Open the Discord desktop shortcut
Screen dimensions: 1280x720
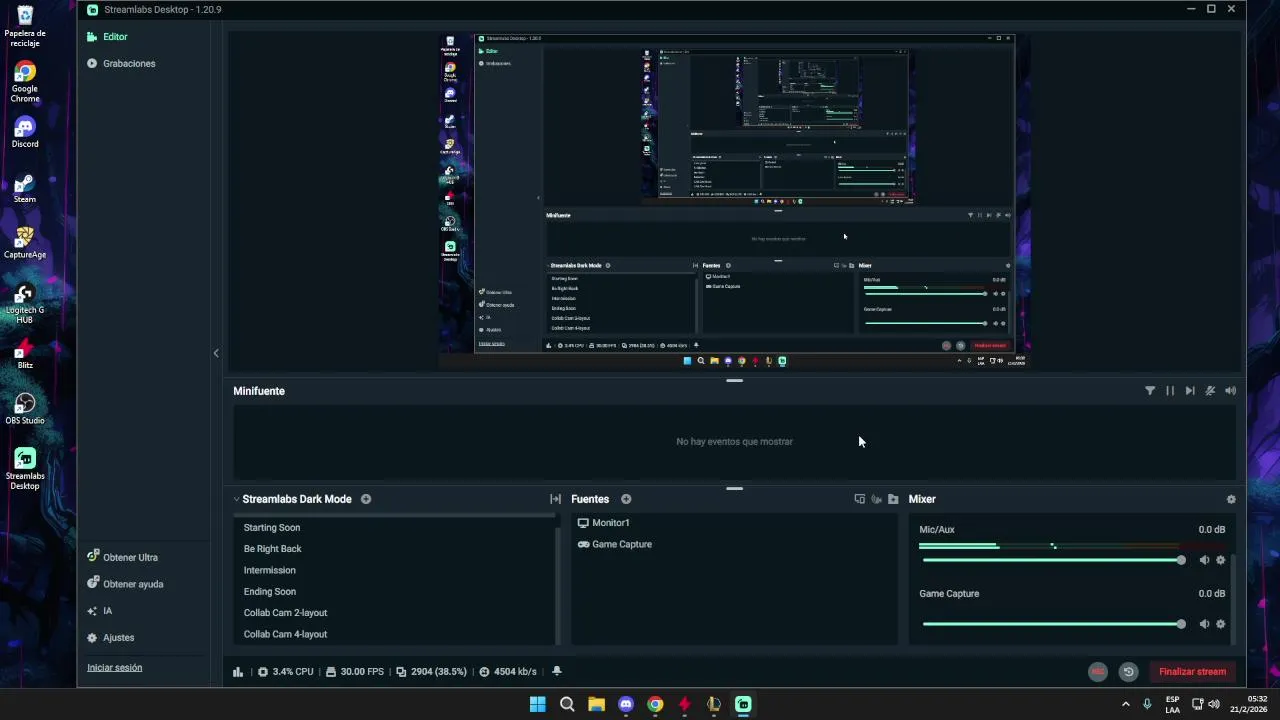(25, 132)
